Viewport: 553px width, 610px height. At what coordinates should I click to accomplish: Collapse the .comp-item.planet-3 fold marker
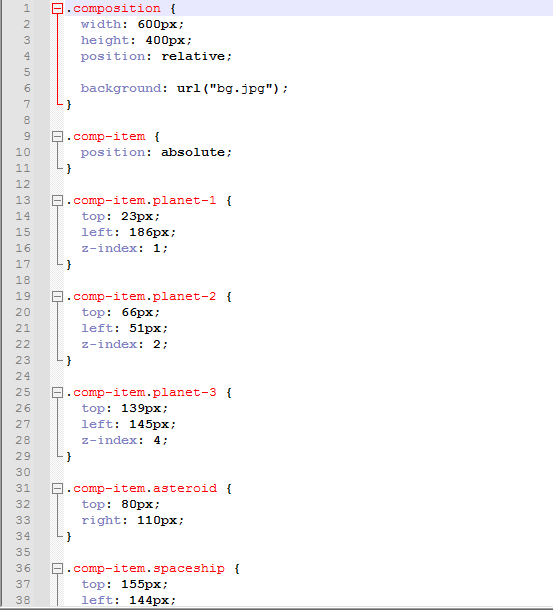[x=57, y=392]
